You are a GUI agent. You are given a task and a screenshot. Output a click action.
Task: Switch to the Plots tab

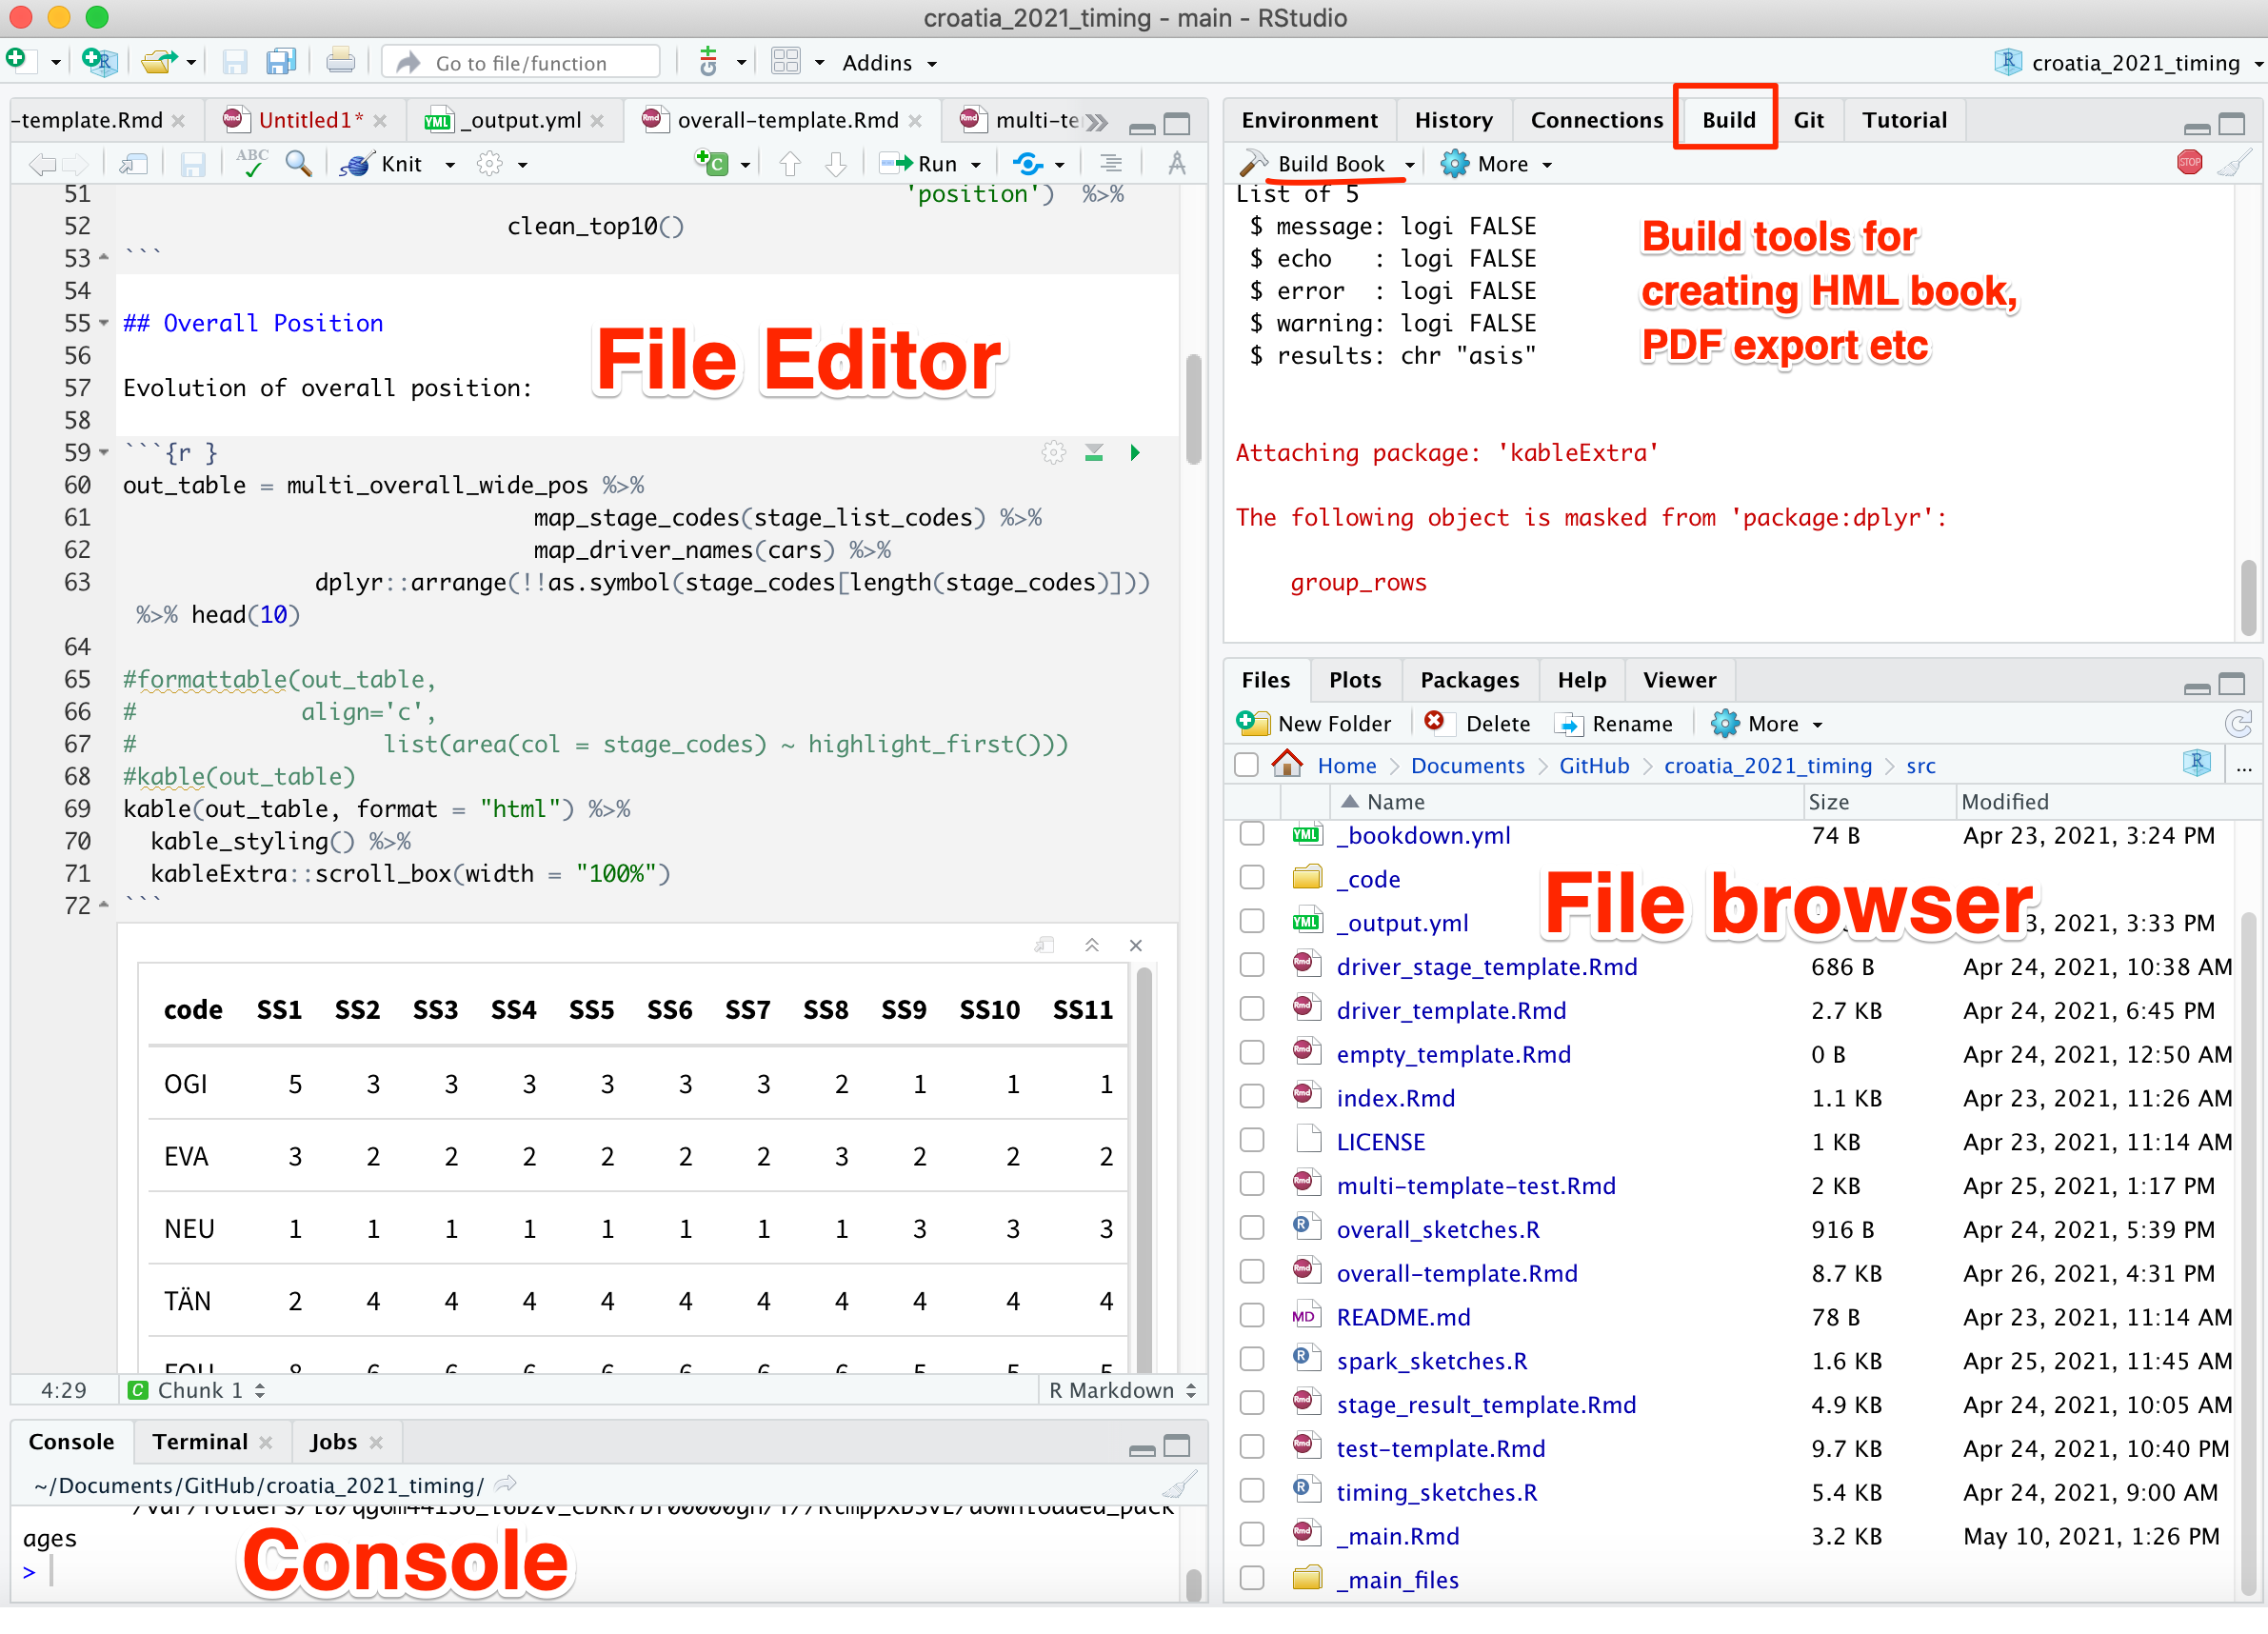(1354, 680)
